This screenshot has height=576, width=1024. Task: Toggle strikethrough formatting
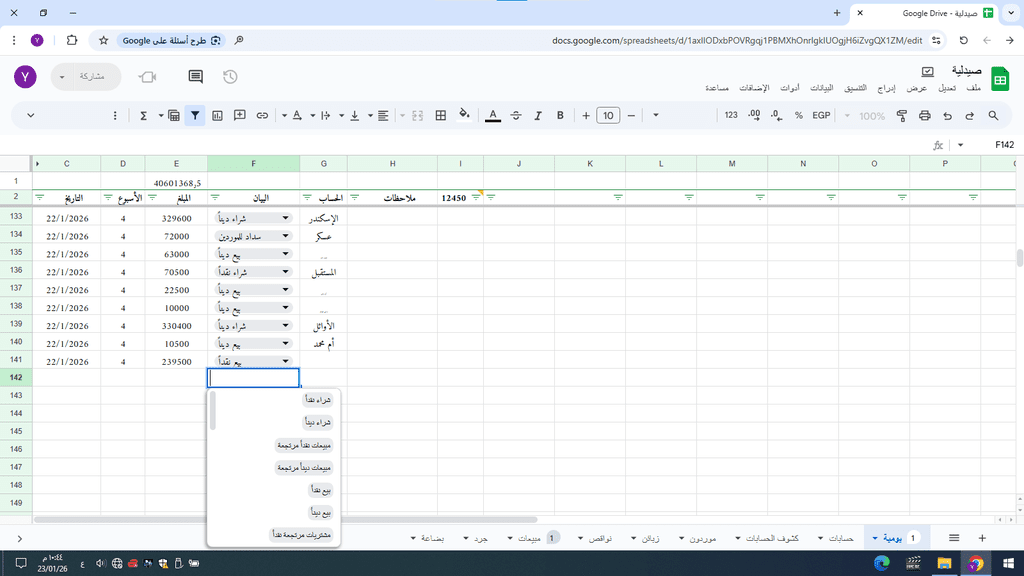tap(516, 116)
